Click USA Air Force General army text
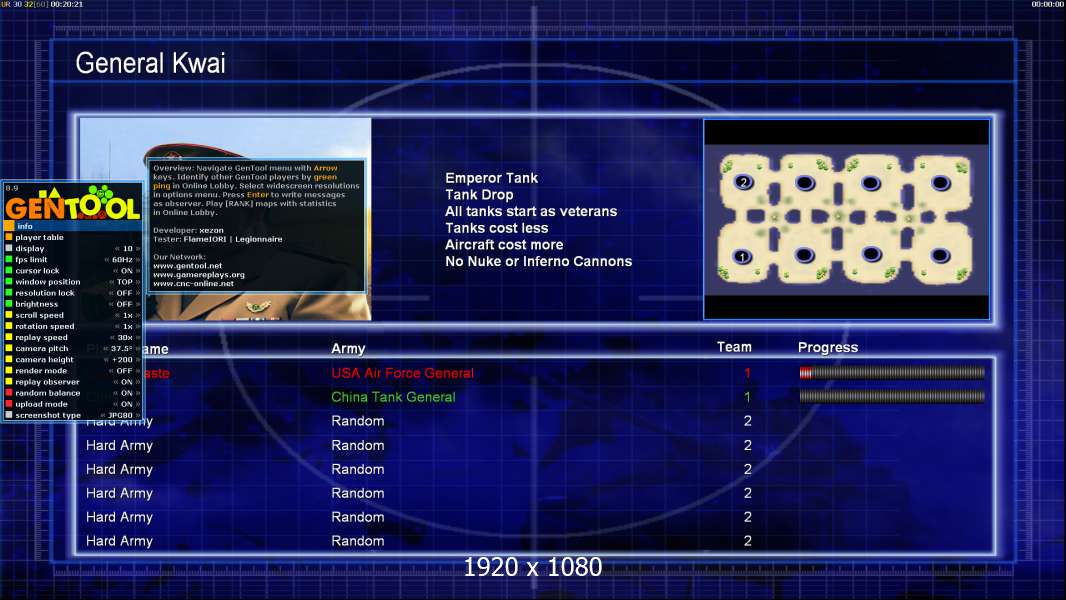The width and height of the screenshot is (1066, 600). (402, 373)
